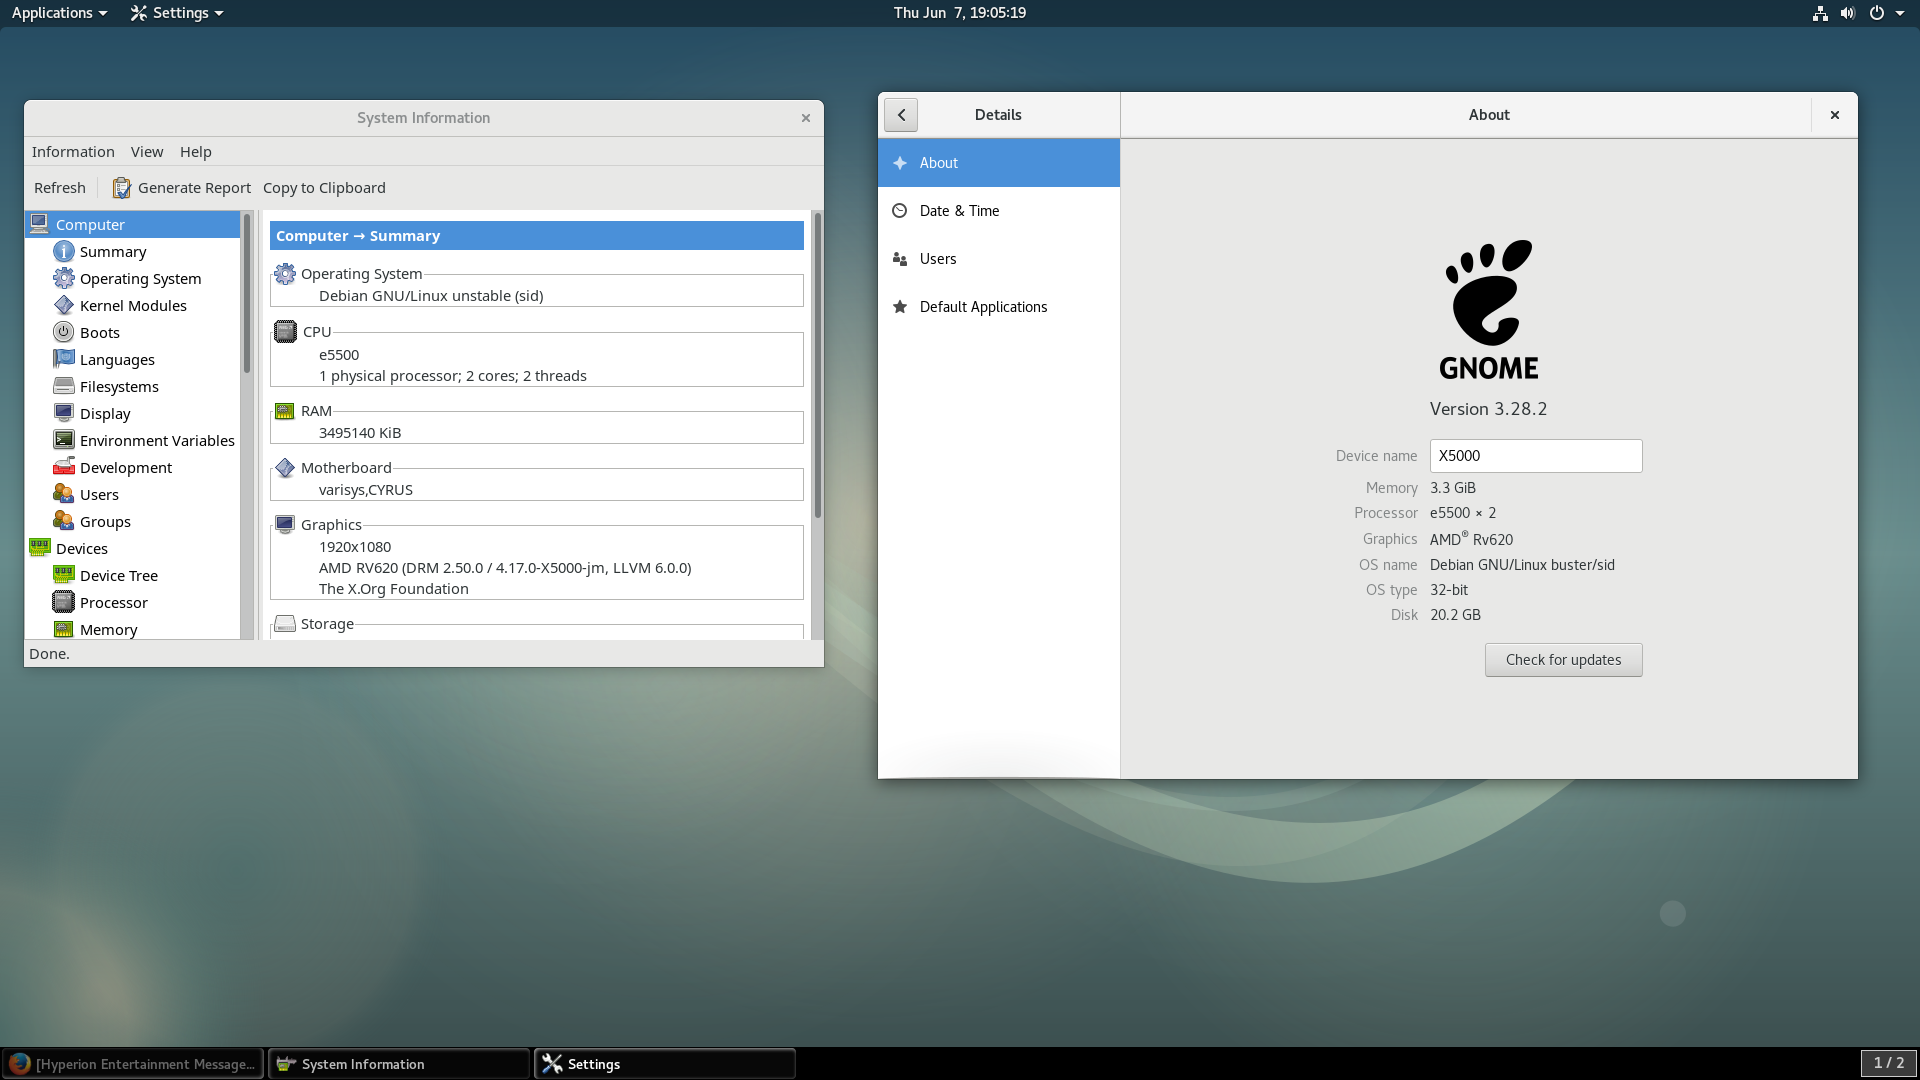Click the Generate Report clipboard icon
Image resolution: width=1920 pixels, height=1080 pixels.
(x=122, y=188)
